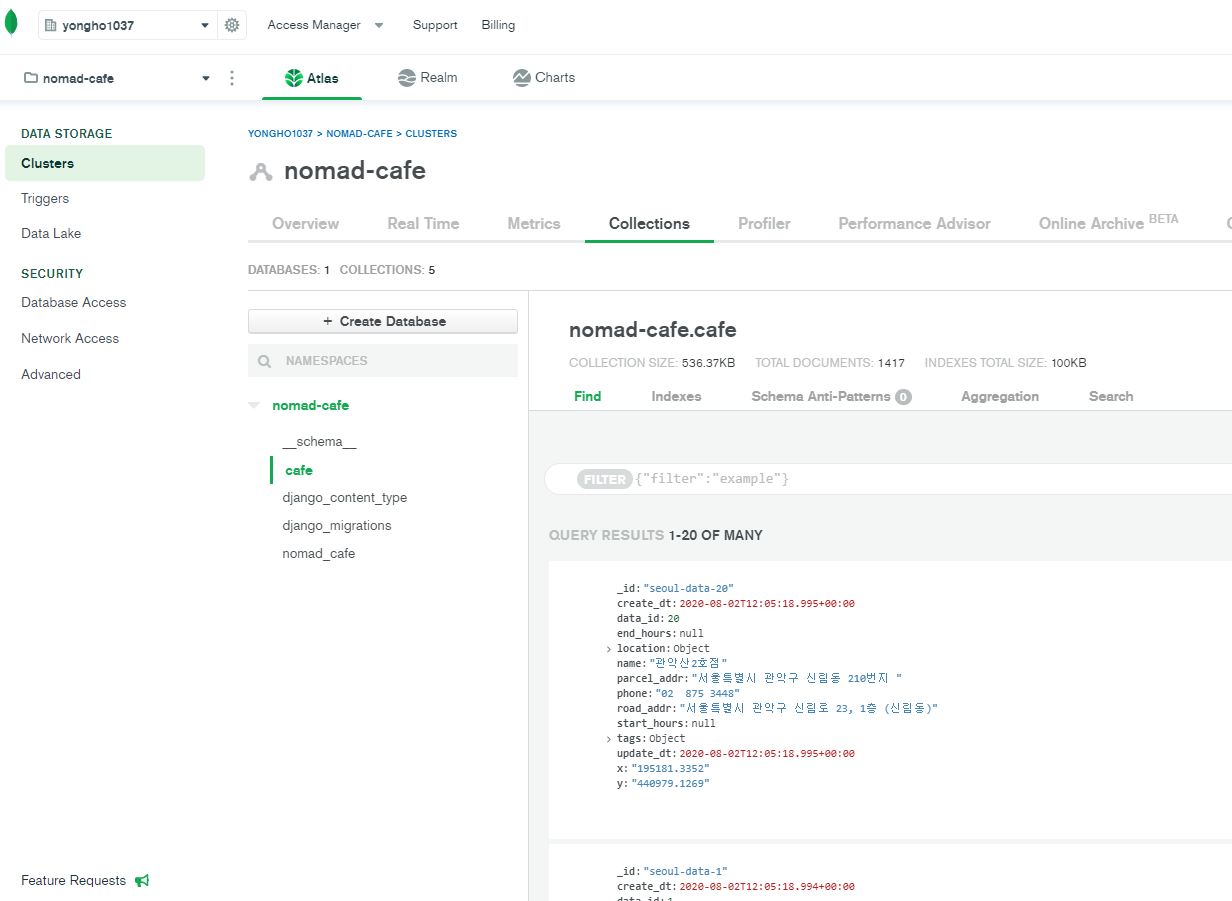
Task: Open organization settings gear icon
Action: (x=232, y=25)
